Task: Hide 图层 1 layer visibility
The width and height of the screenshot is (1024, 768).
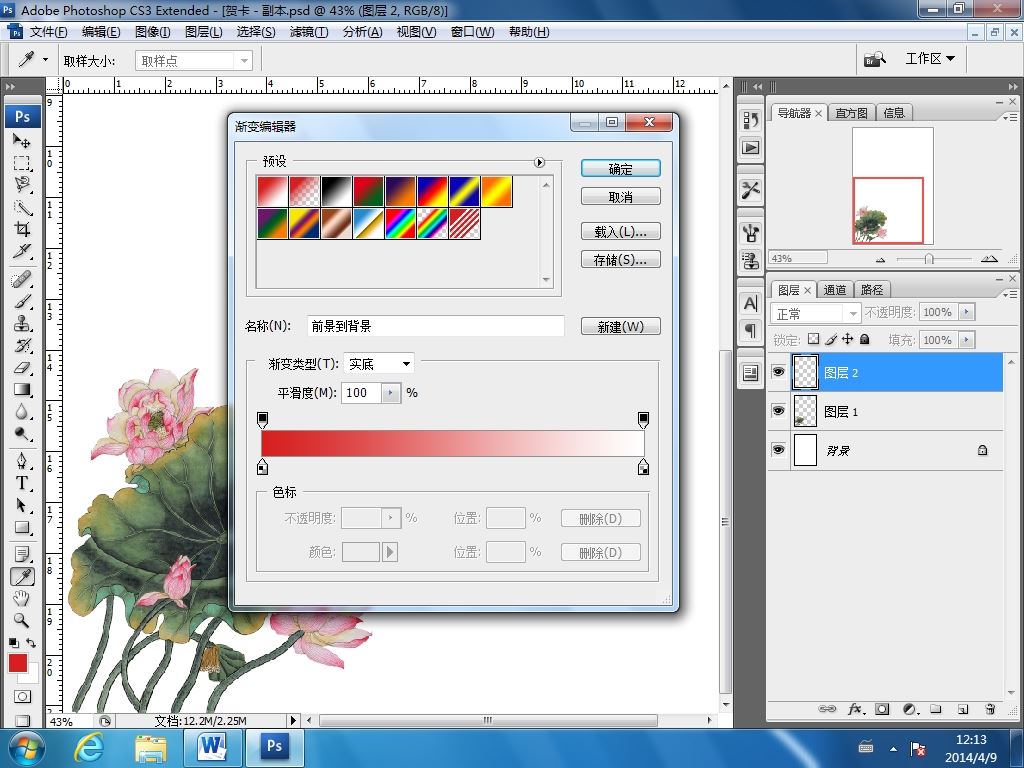Action: [778, 411]
